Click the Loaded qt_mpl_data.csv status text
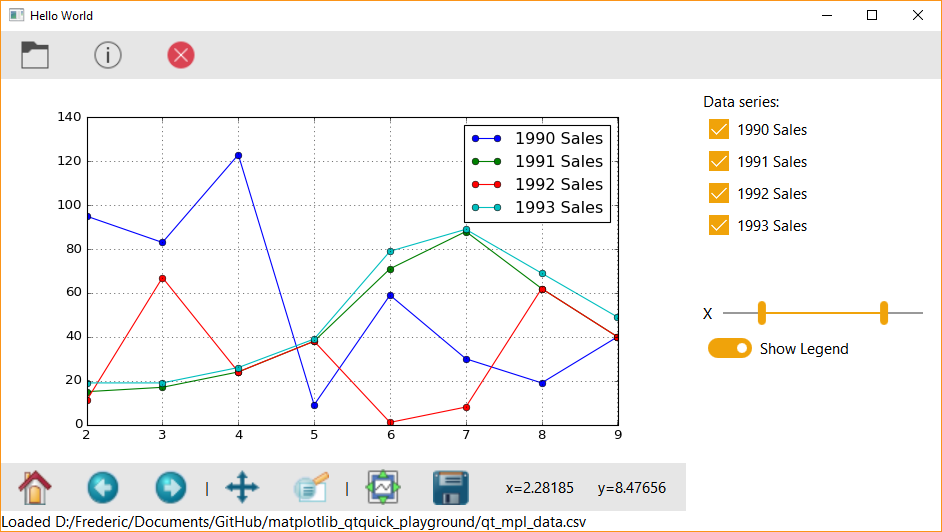942x532 pixels. tap(294, 522)
